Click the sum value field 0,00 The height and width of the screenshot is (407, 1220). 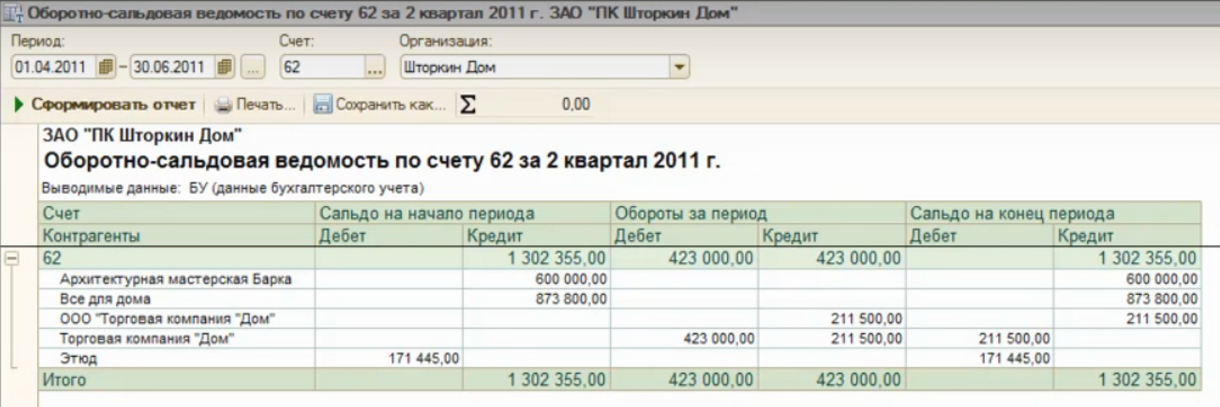[x=537, y=104]
